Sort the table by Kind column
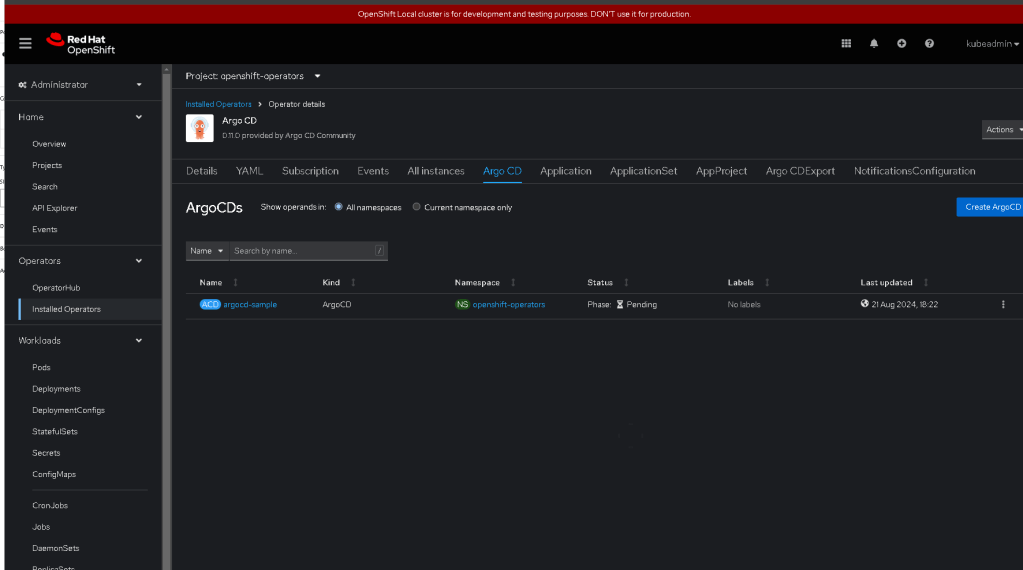The height and width of the screenshot is (570, 1023). tap(353, 282)
